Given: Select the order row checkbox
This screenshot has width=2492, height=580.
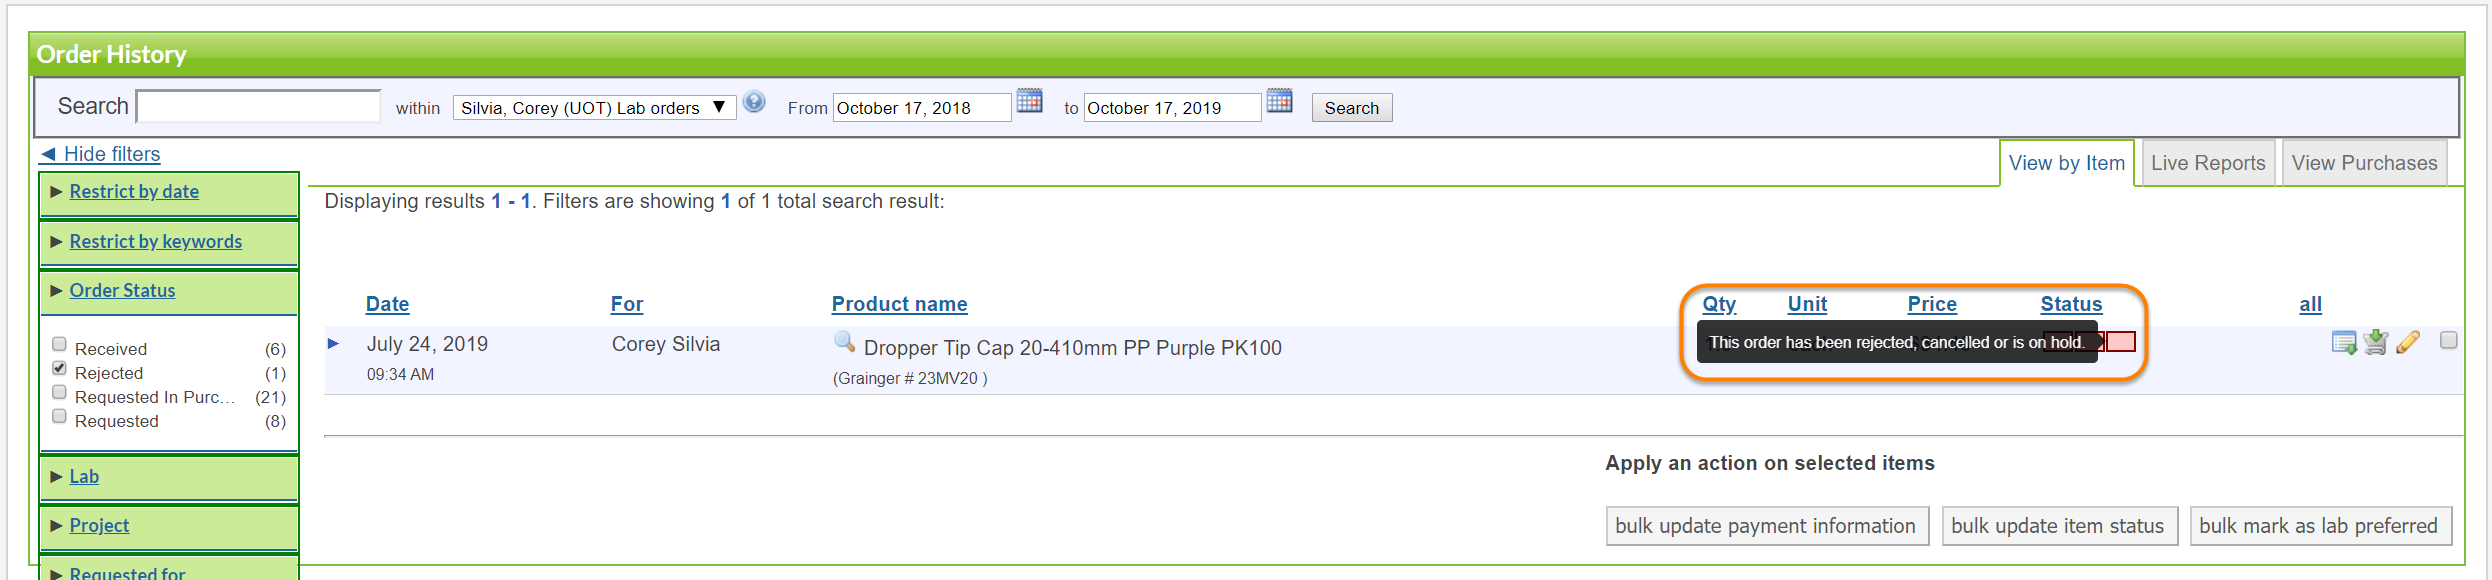Looking at the screenshot, I should (2448, 341).
